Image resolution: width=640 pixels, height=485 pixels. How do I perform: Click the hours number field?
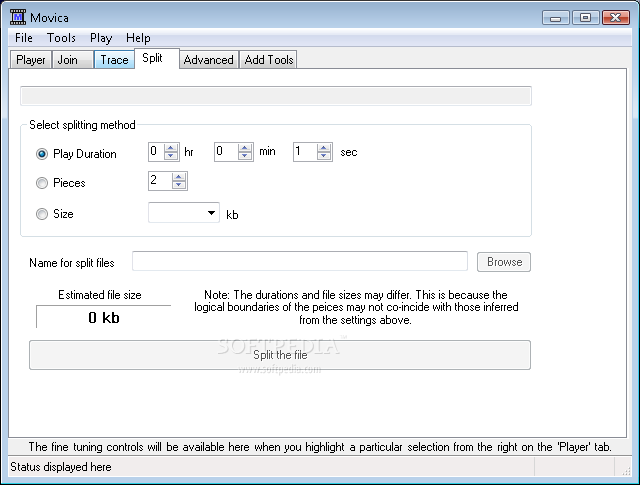tap(156, 152)
